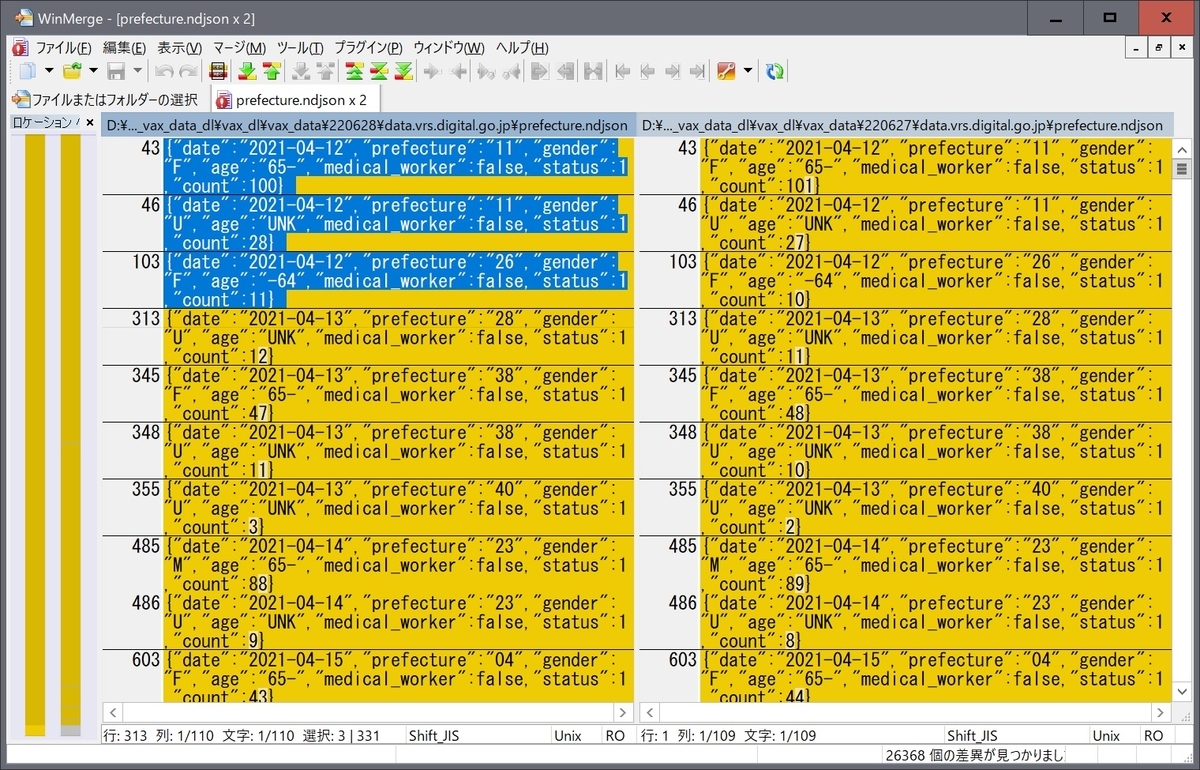Click the First Difference icon
The height and width of the screenshot is (770, 1200).
[x=354, y=71]
